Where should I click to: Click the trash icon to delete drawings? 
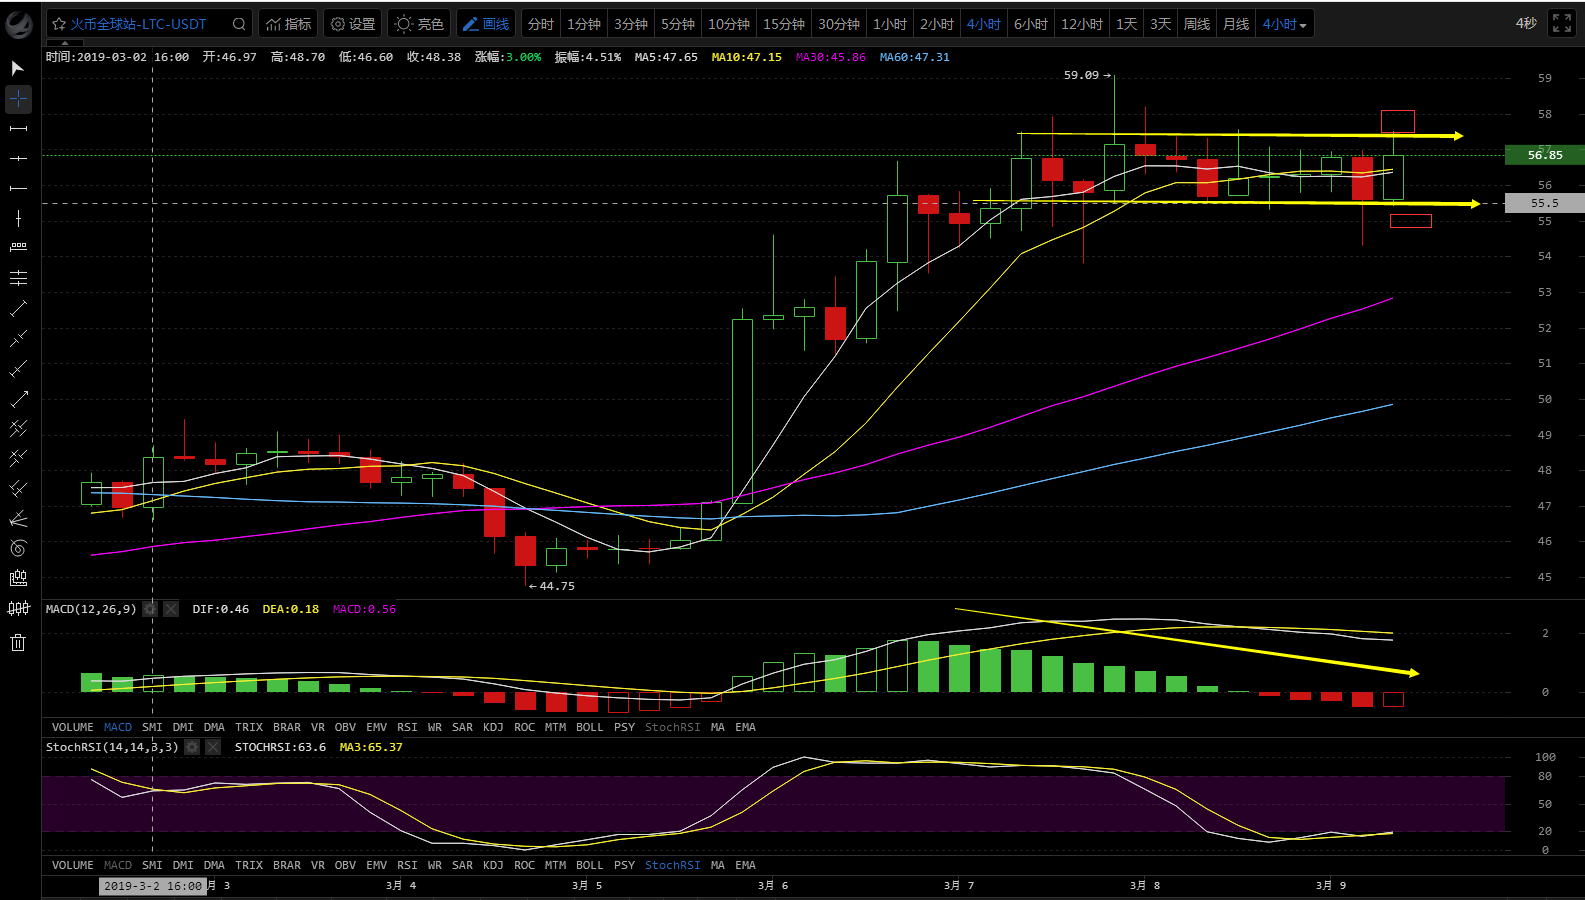tap(18, 642)
